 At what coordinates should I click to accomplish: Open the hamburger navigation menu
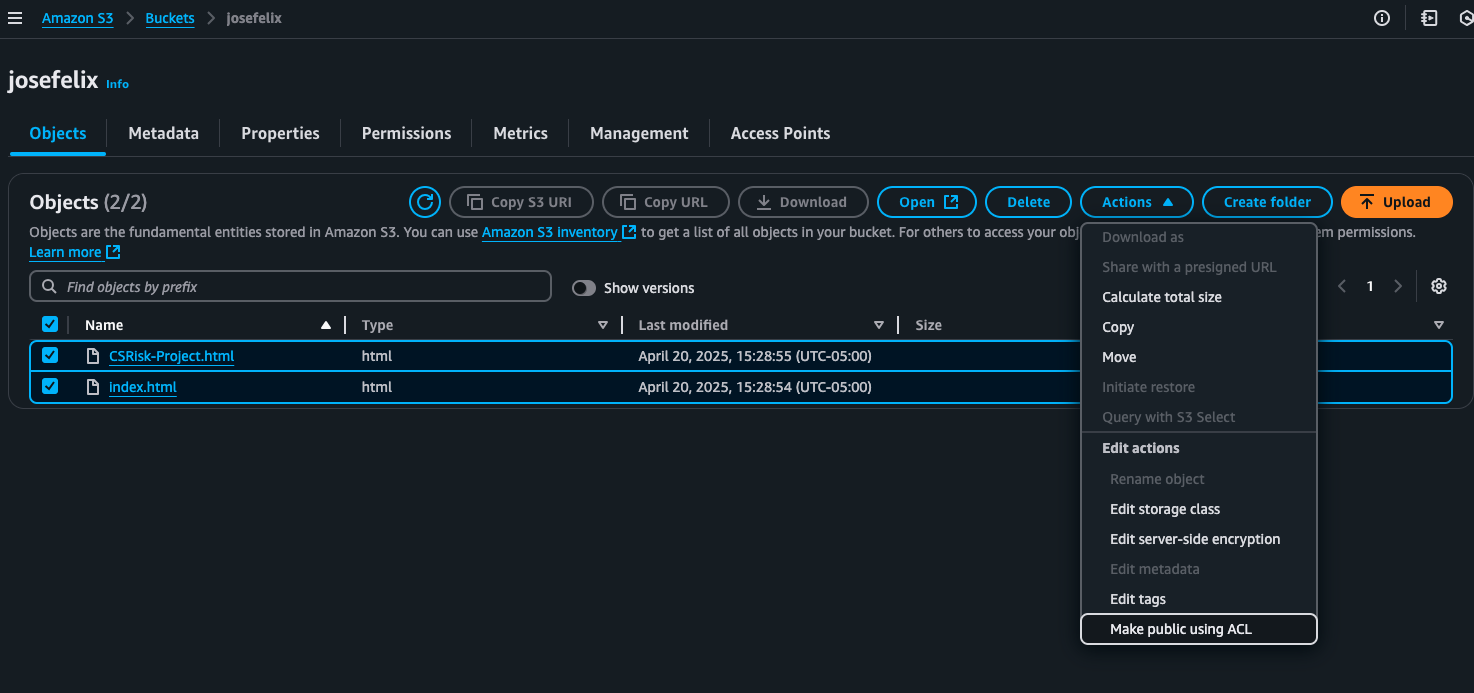pos(15,18)
